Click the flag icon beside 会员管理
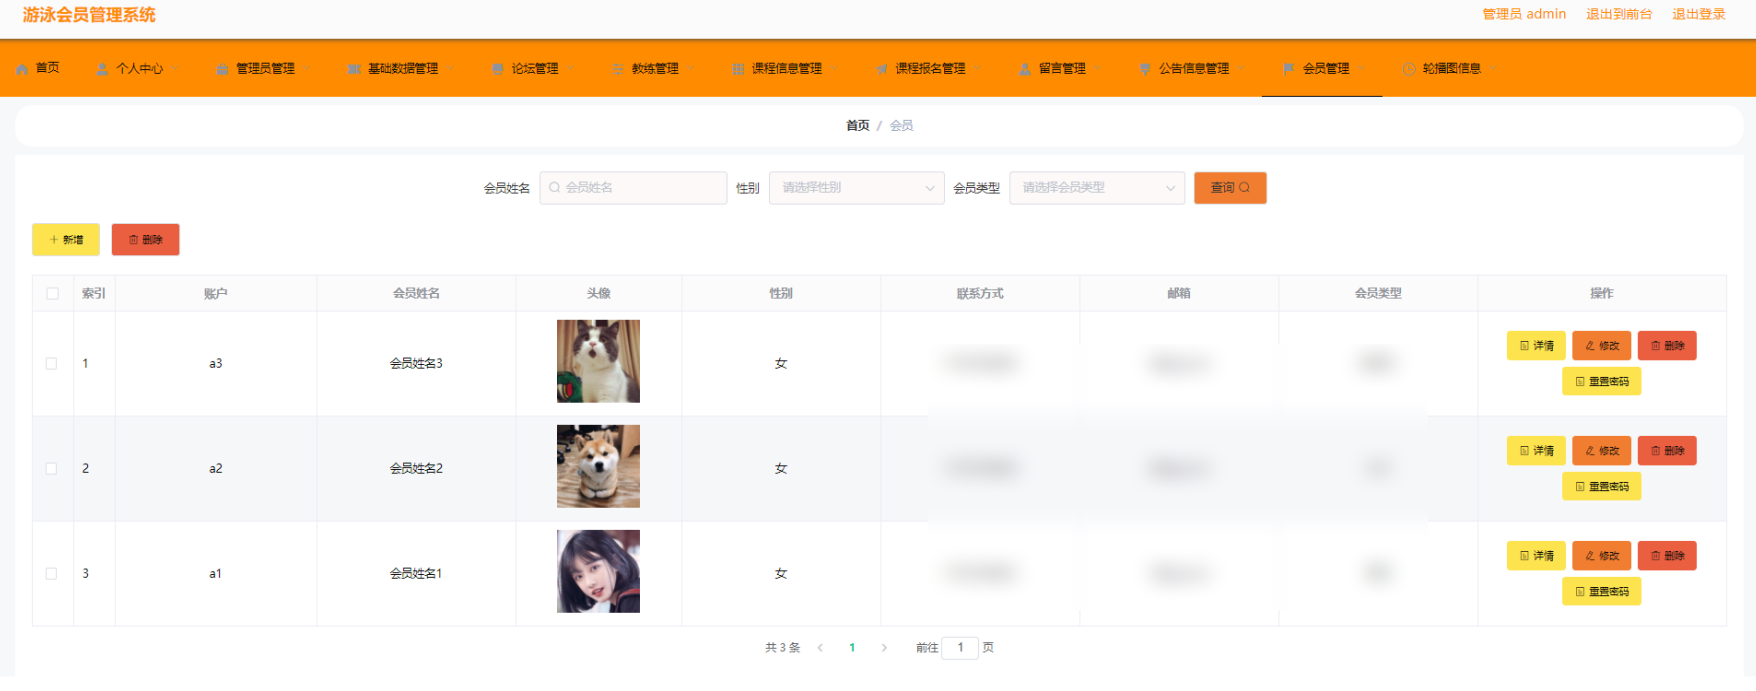Image resolution: width=1756 pixels, height=691 pixels. (x=1289, y=69)
